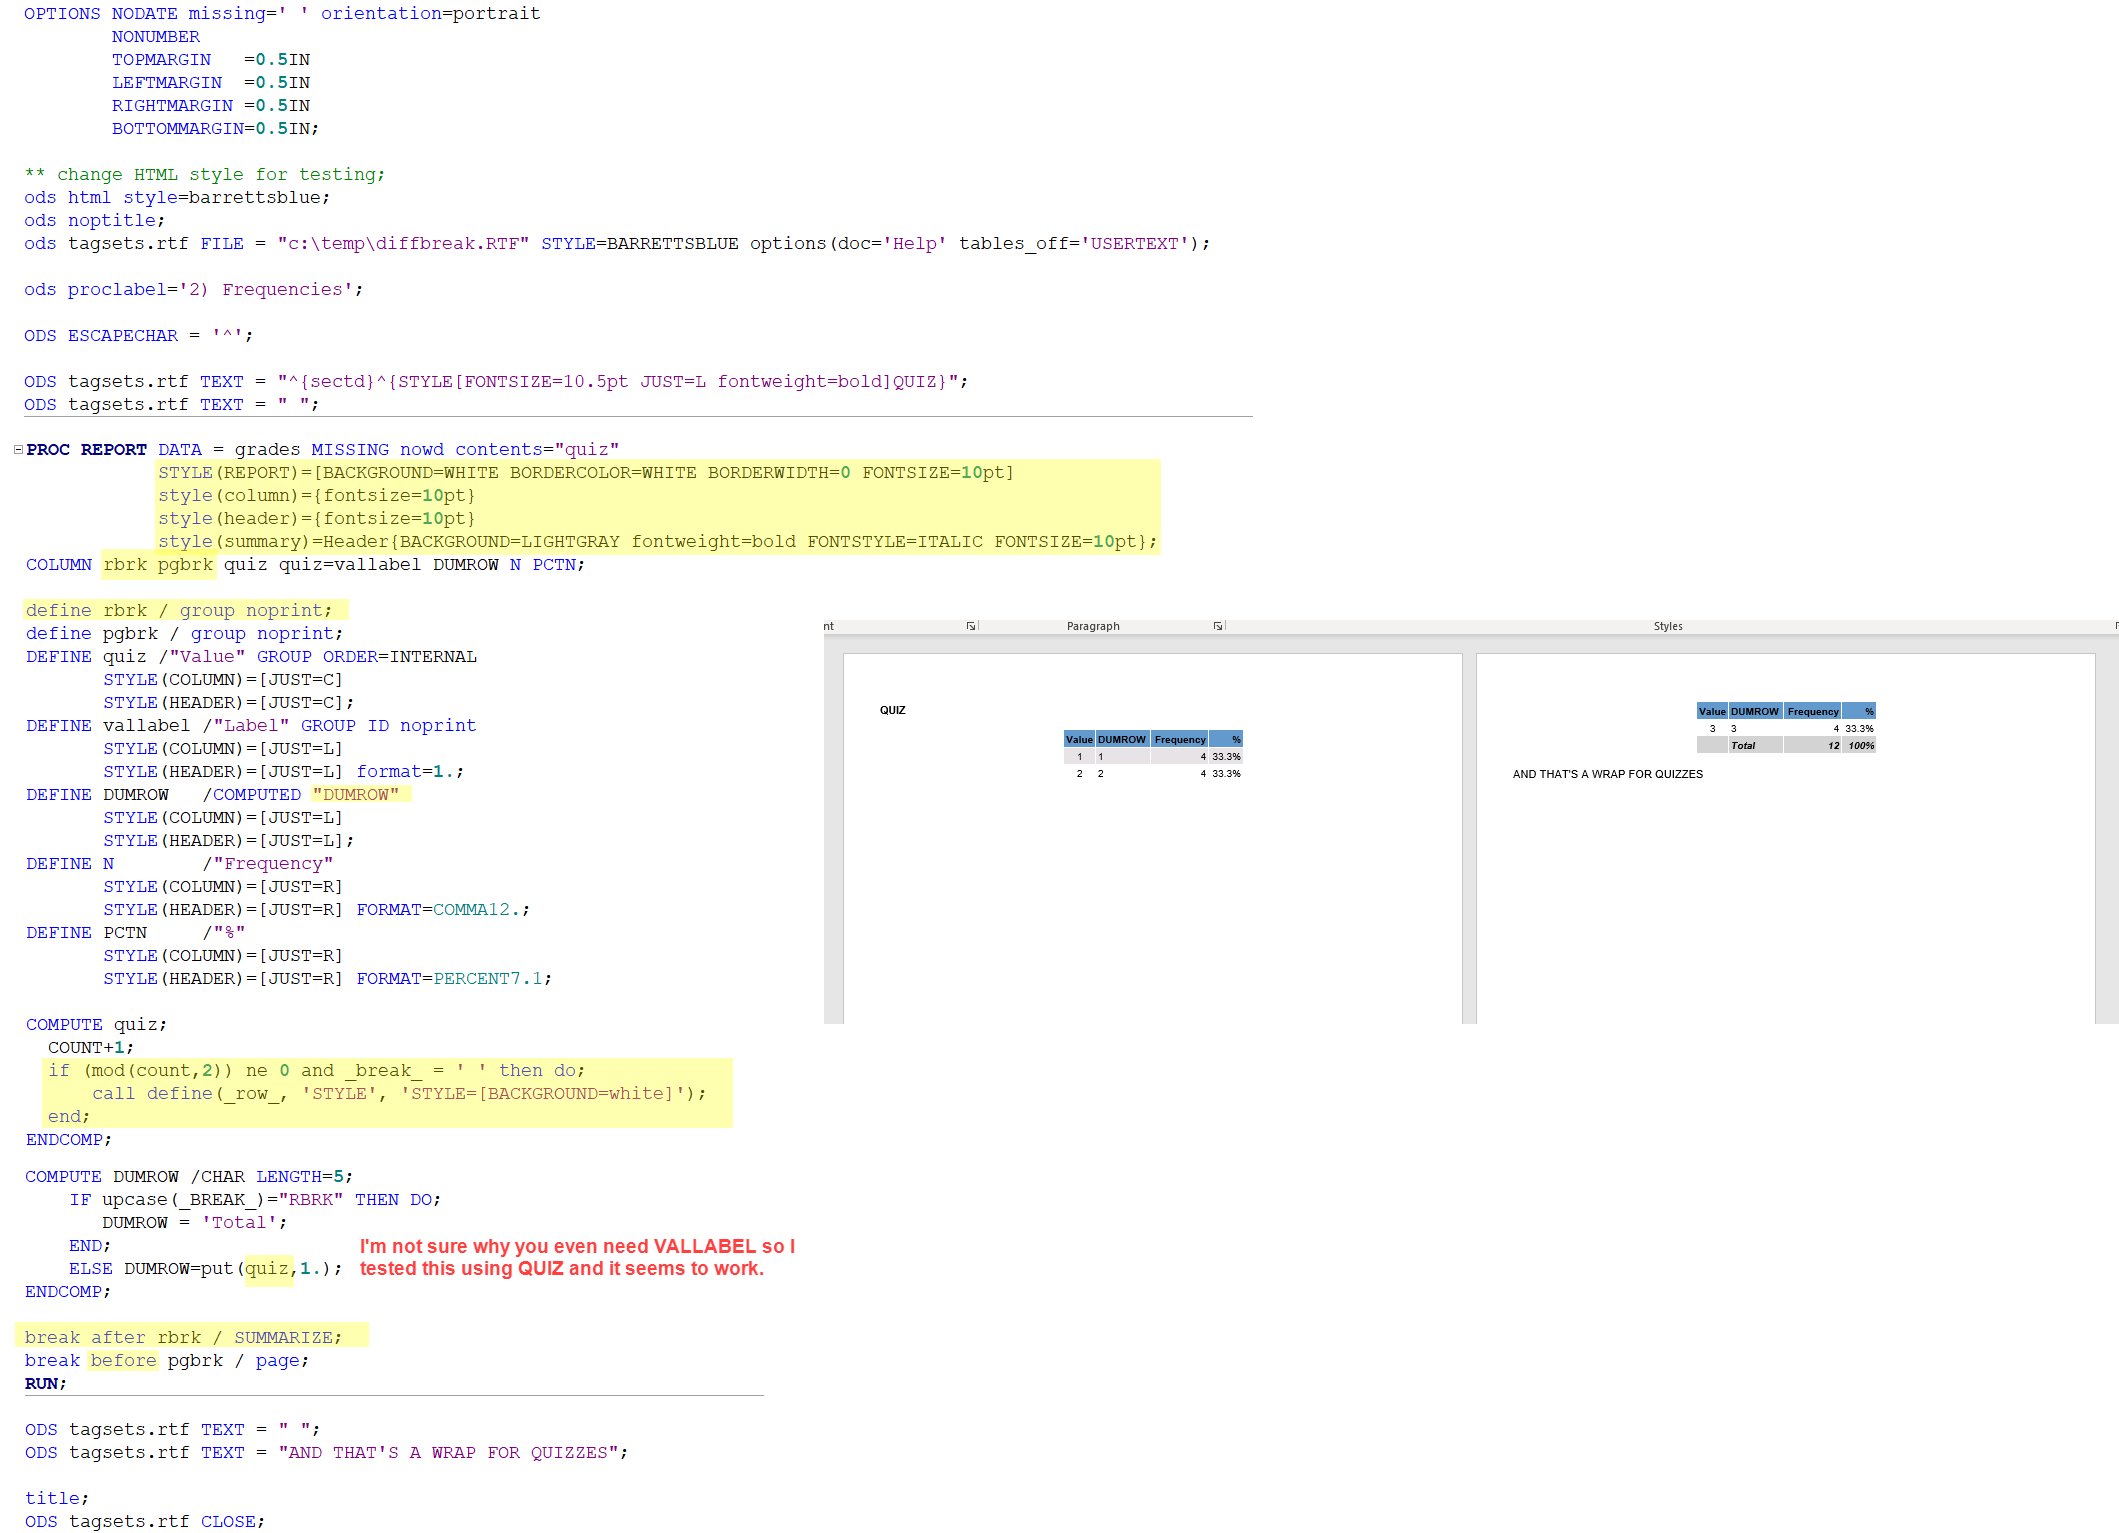Open the Styles group dialog launcher

point(2116,626)
